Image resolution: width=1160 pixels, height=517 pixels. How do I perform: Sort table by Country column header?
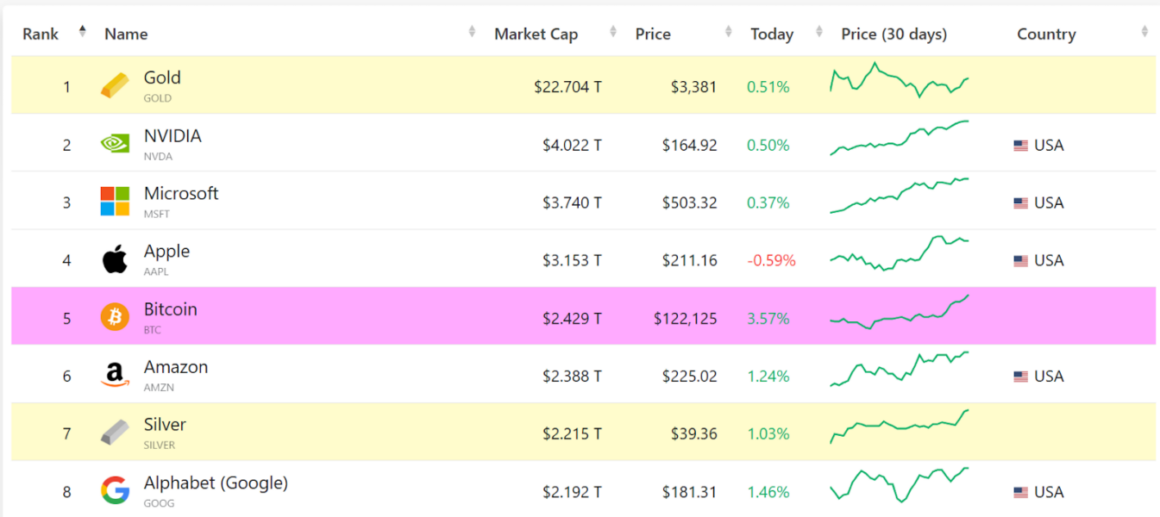[x=1046, y=34]
